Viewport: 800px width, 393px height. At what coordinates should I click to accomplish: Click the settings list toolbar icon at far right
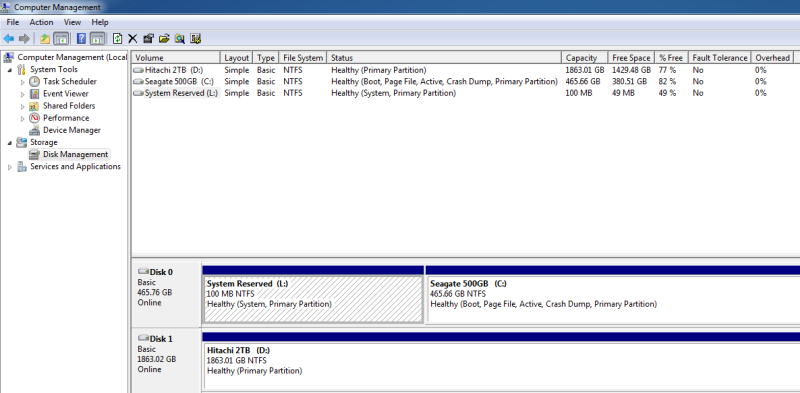(x=195, y=39)
